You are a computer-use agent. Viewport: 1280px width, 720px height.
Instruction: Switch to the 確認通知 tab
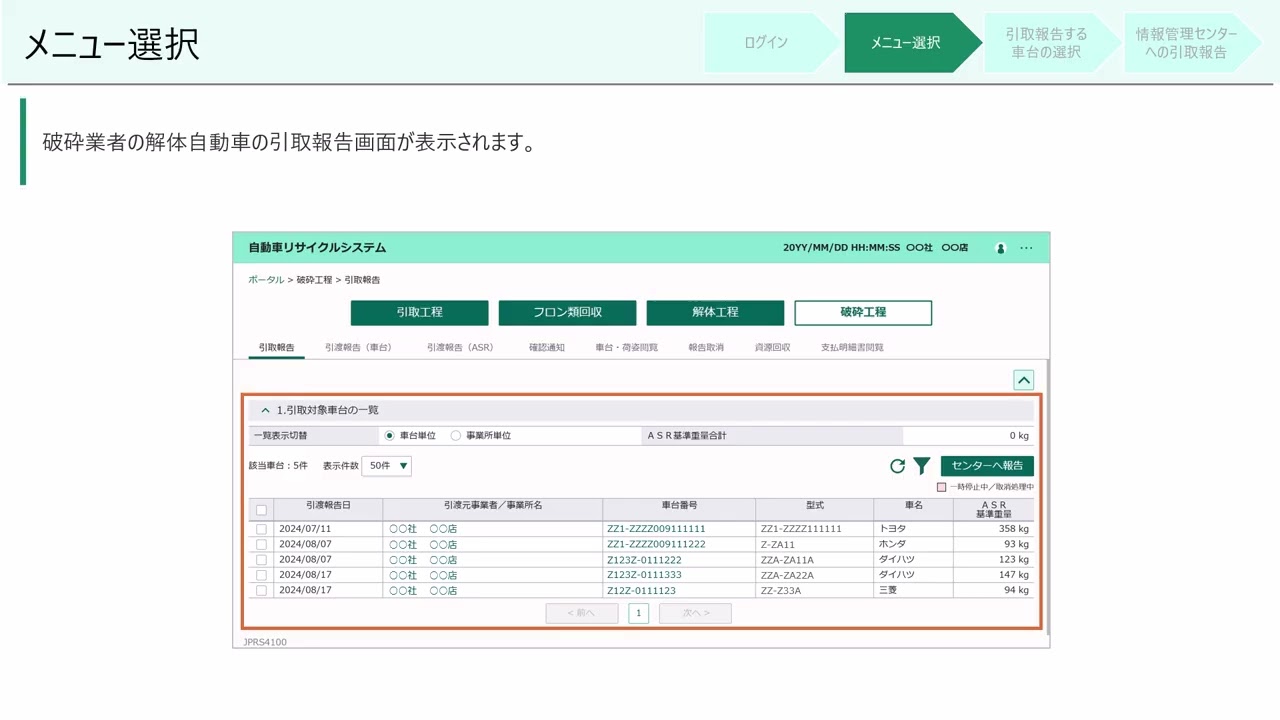click(x=547, y=348)
